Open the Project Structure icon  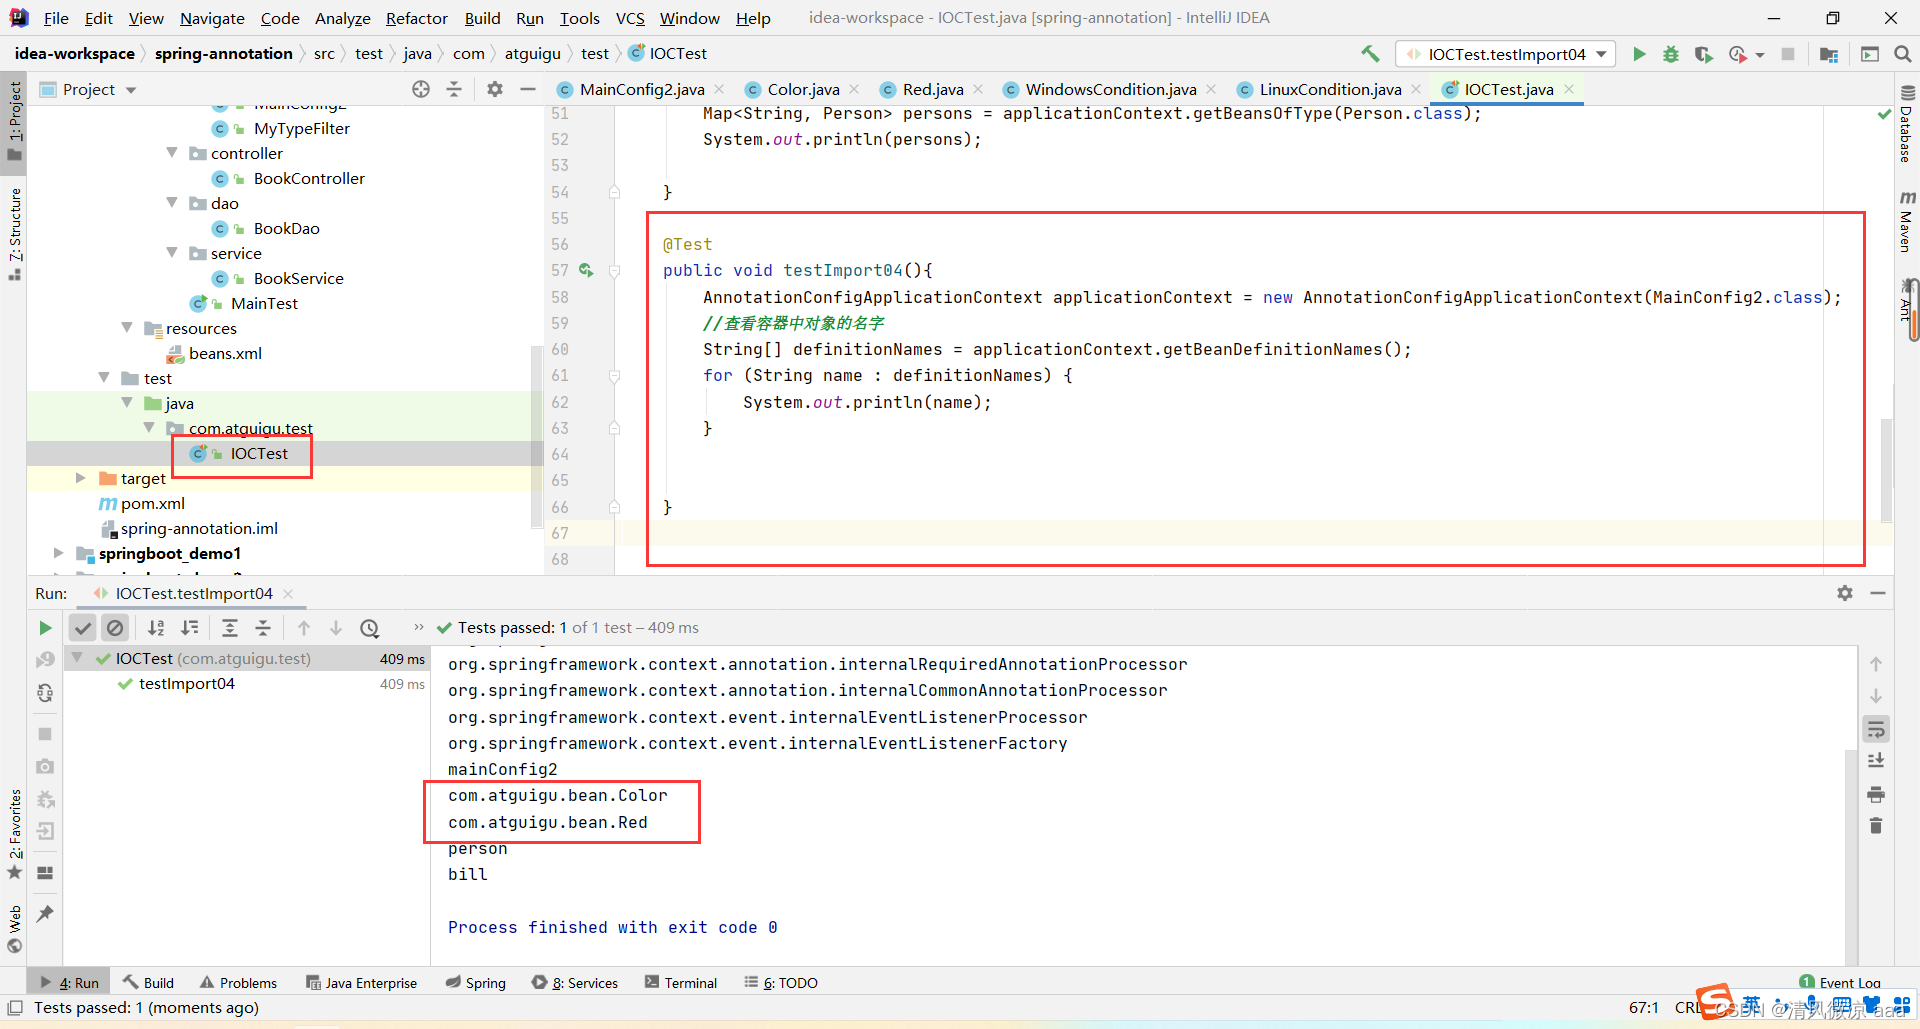[x=1829, y=54]
